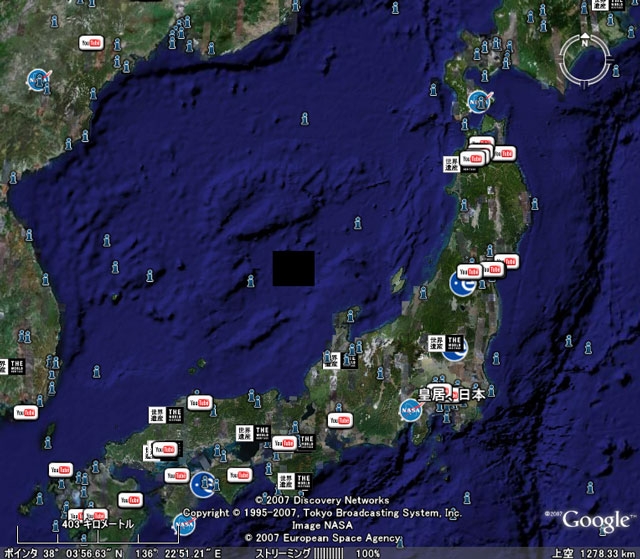
Task: Open the YouTube marker in the top-left corner
Action: point(92,42)
